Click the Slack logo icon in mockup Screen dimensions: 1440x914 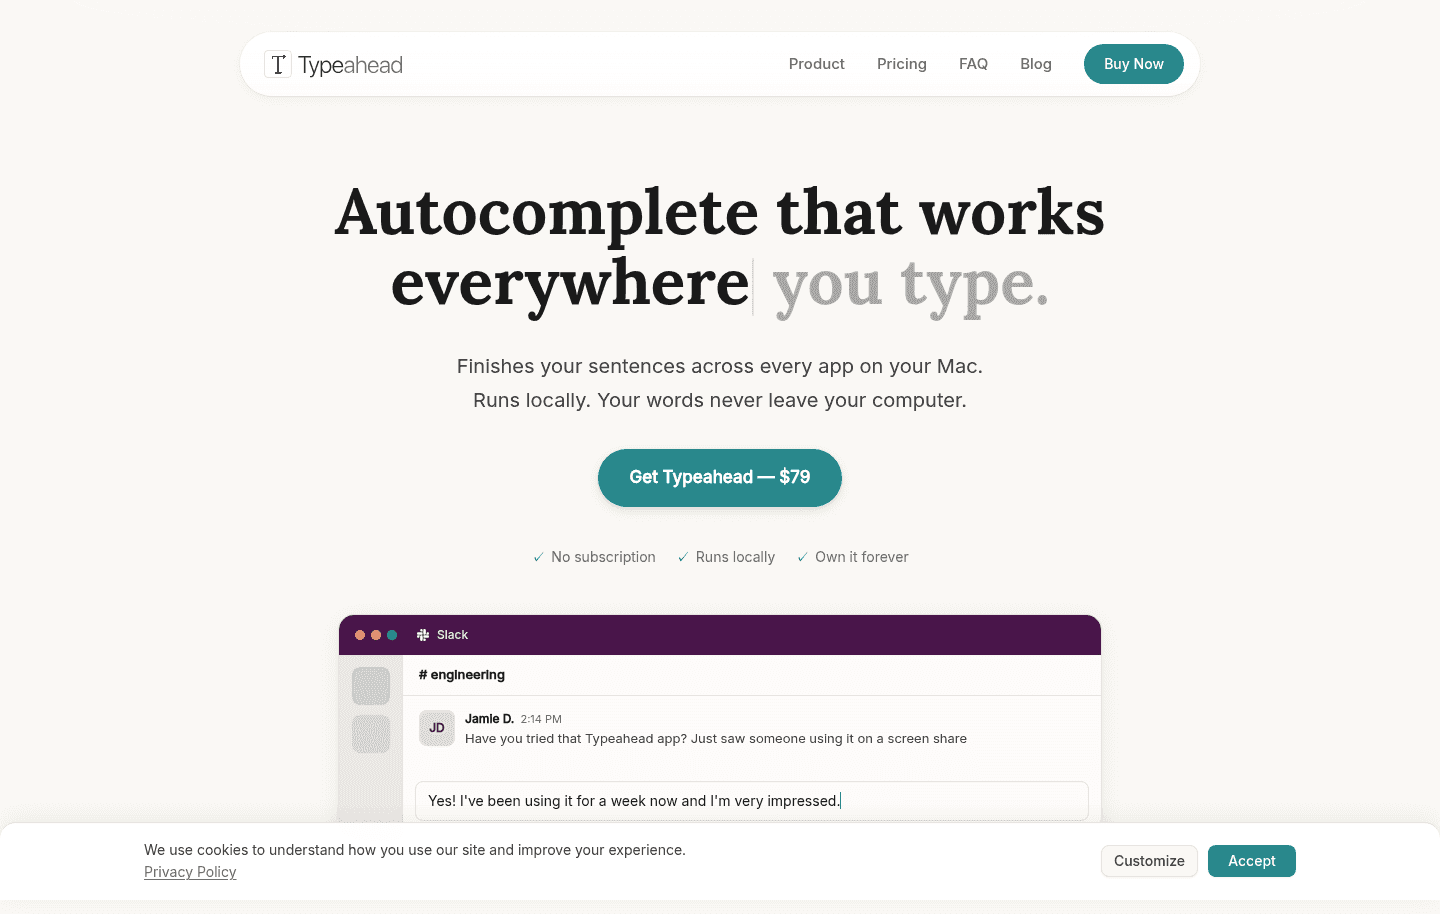click(423, 635)
